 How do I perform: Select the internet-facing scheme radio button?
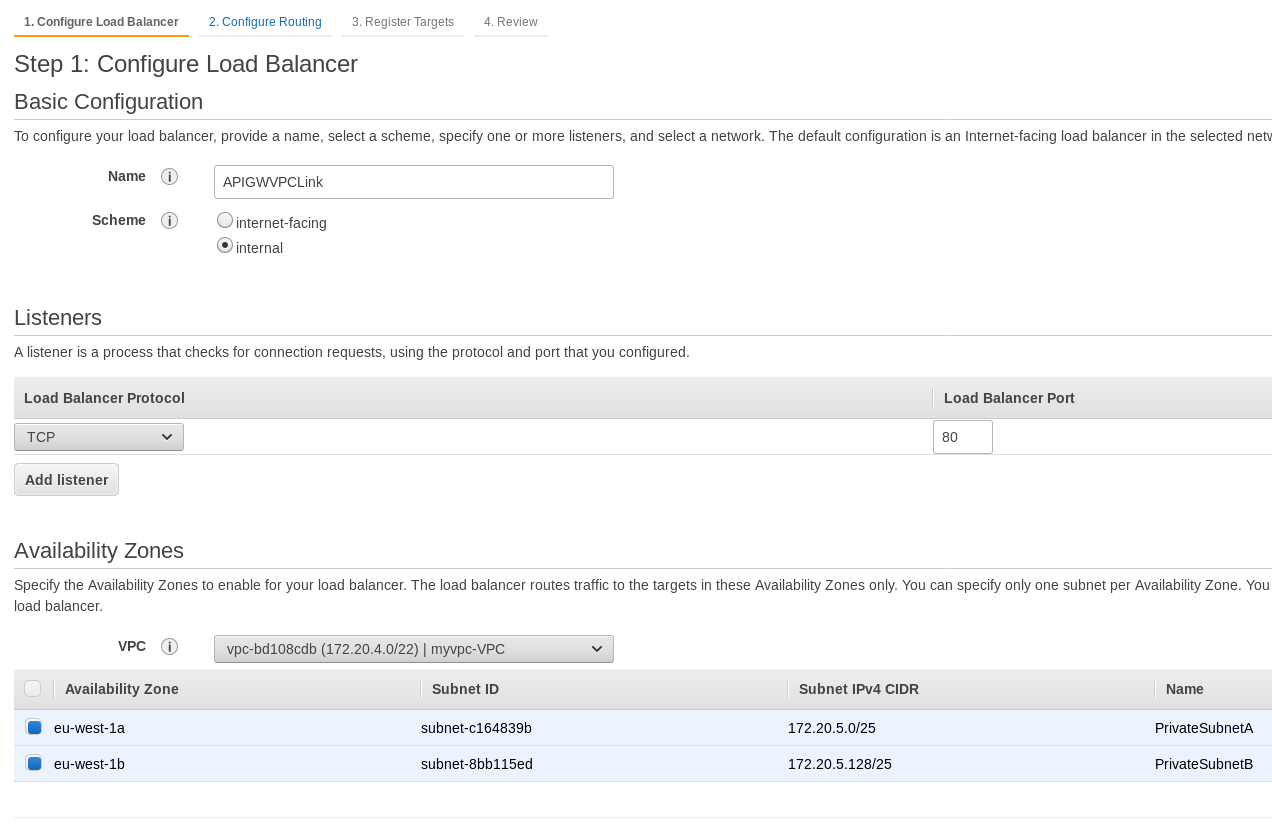click(x=224, y=219)
